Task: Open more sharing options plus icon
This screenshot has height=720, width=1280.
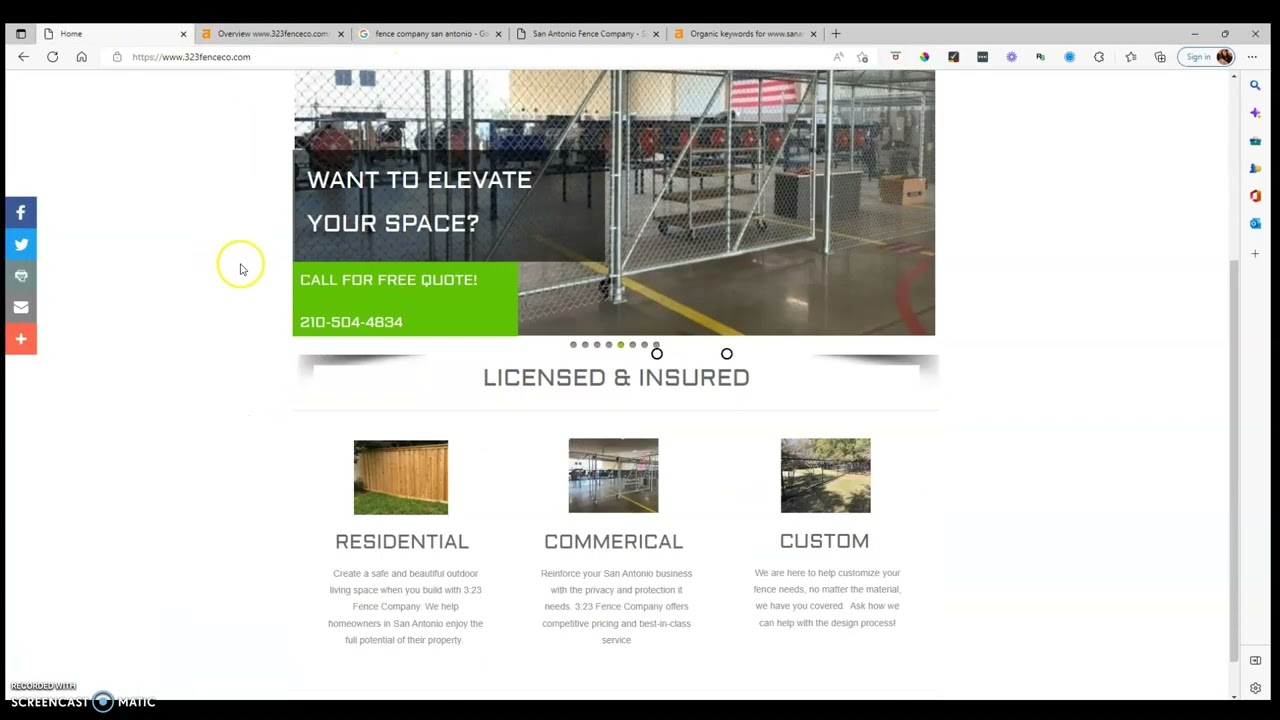Action: click(x=20, y=339)
